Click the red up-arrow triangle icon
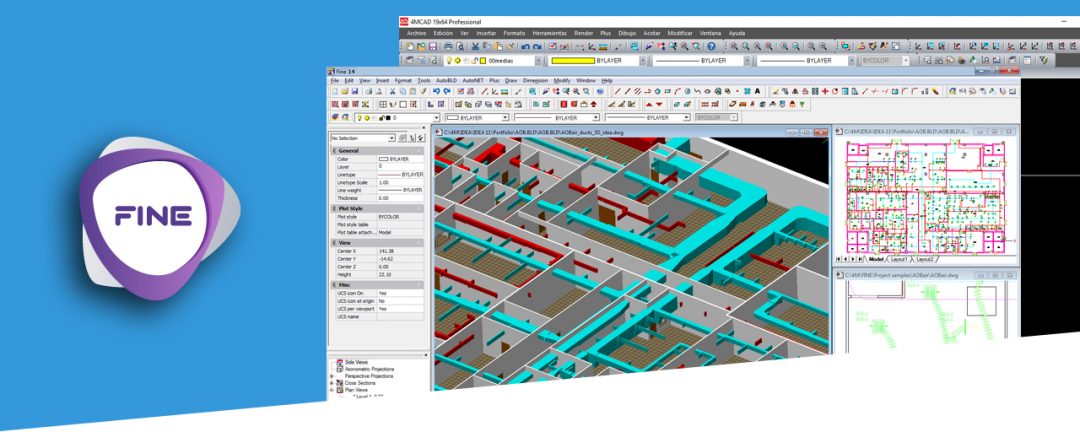Screen dimensions: 1080x432 coord(648,104)
